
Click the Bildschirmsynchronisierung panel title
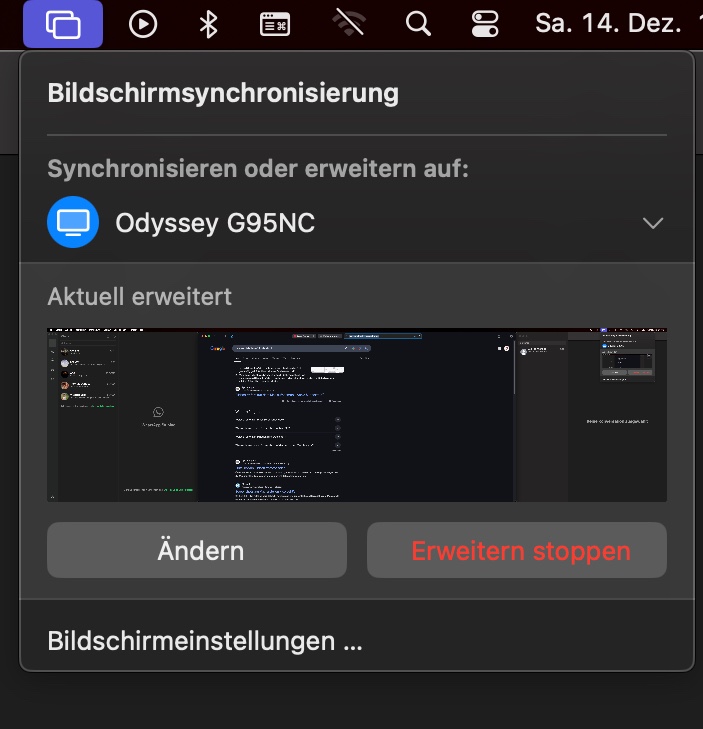pyautogui.click(x=223, y=93)
